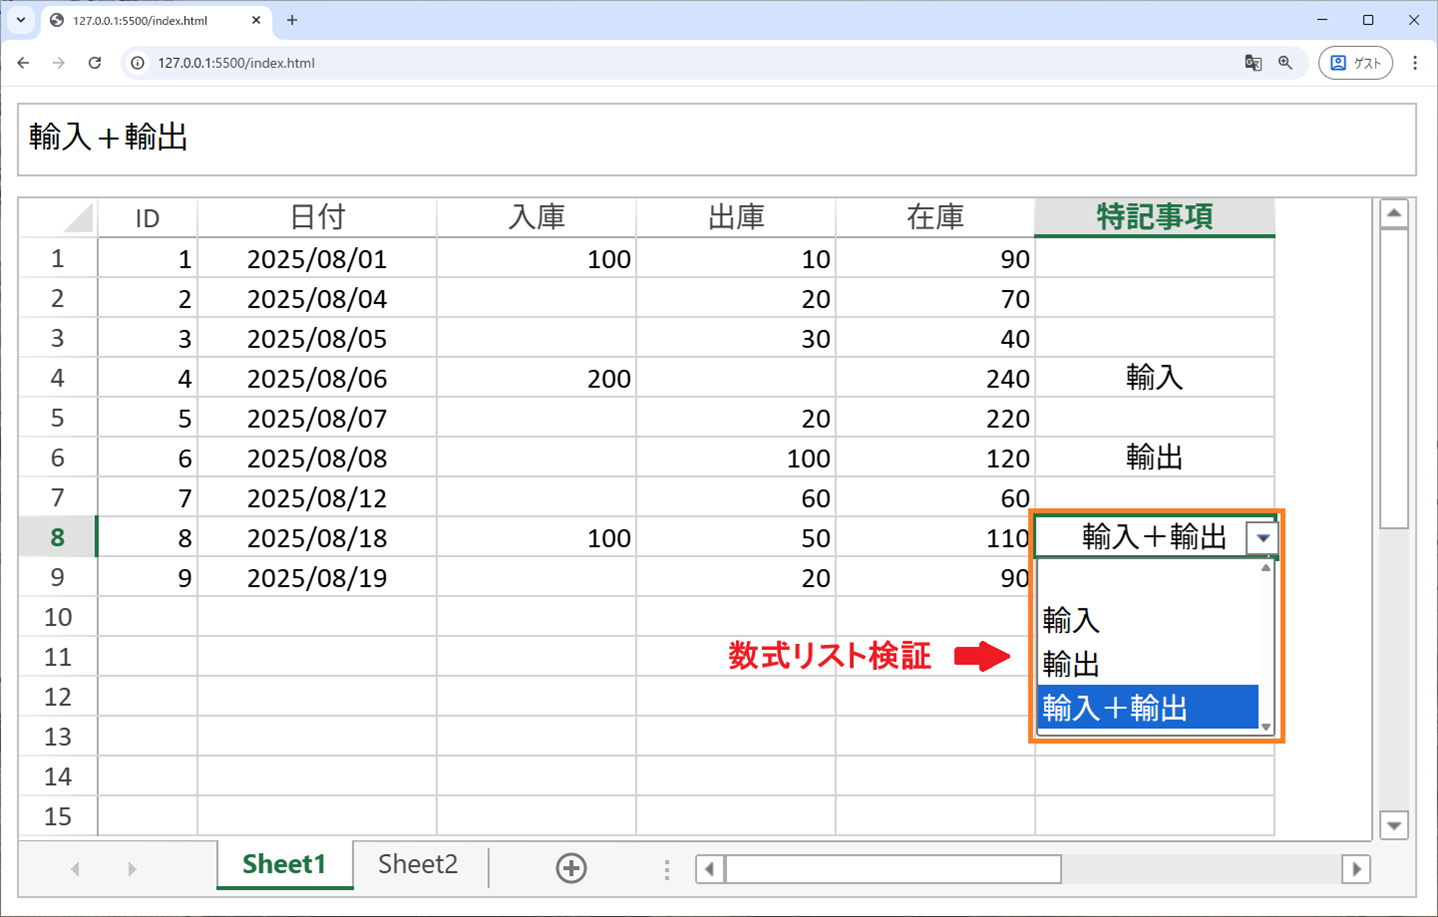Screen dimensions: 1438x917
Task: Go forward in browser history
Action: tap(59, 62)
